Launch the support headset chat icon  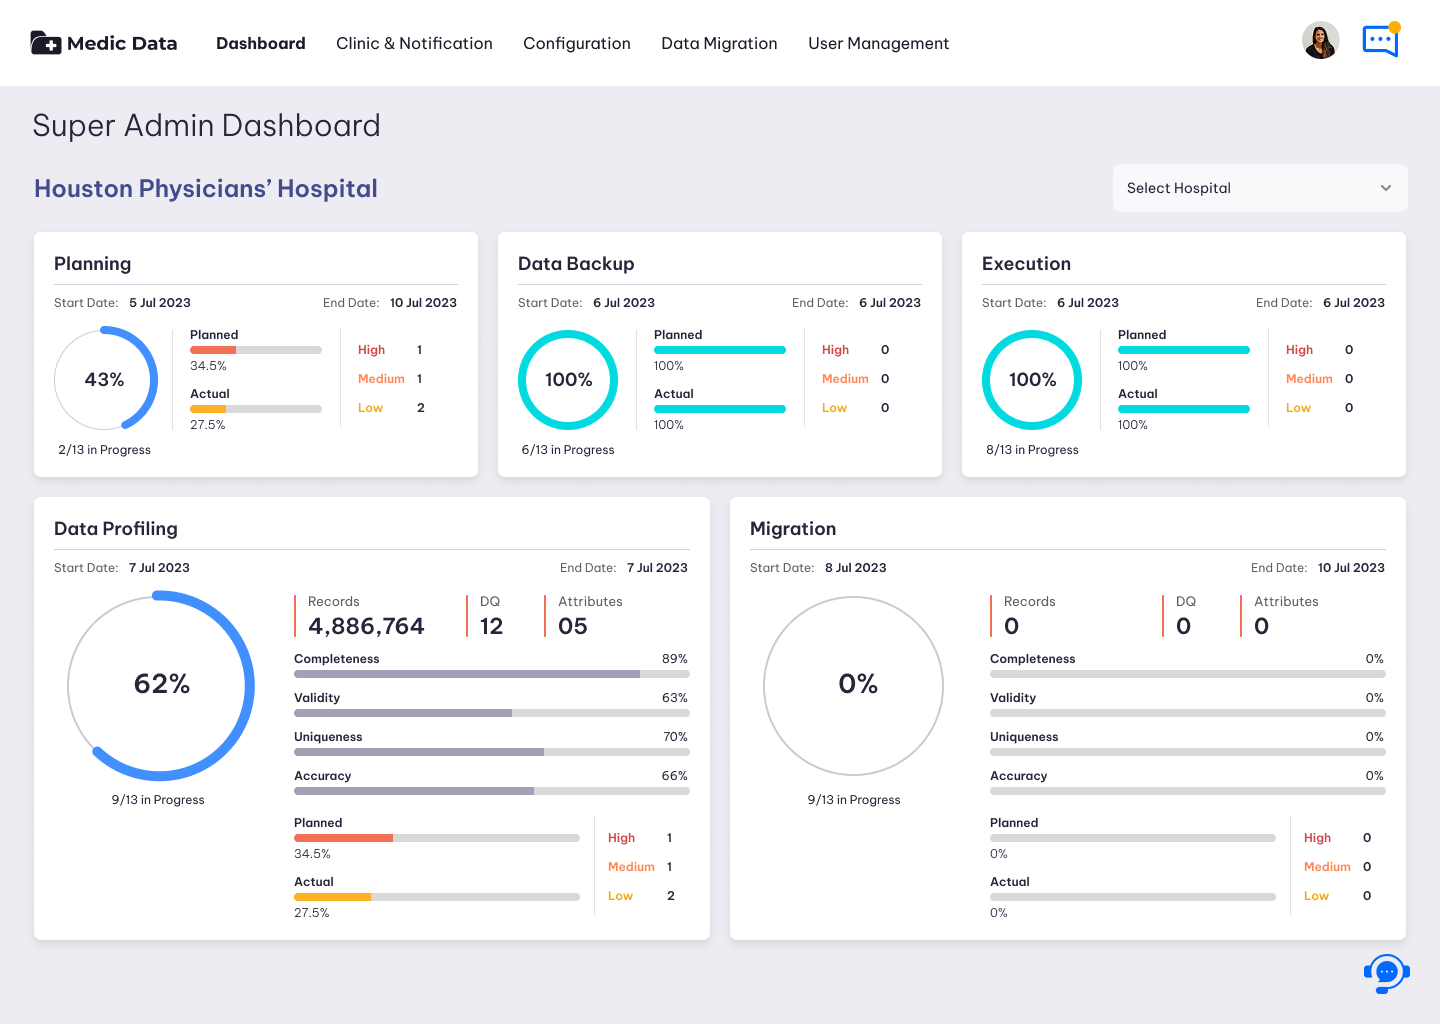pyautogui.click(x=1386, y=973)
